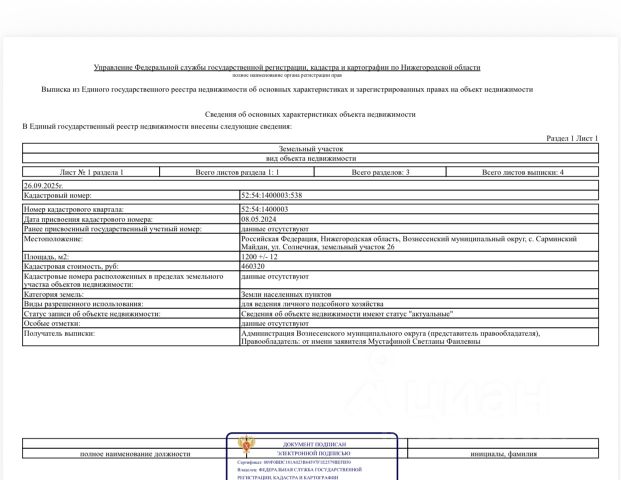Click the 'Местоположение:' label

tap(53, 239)
